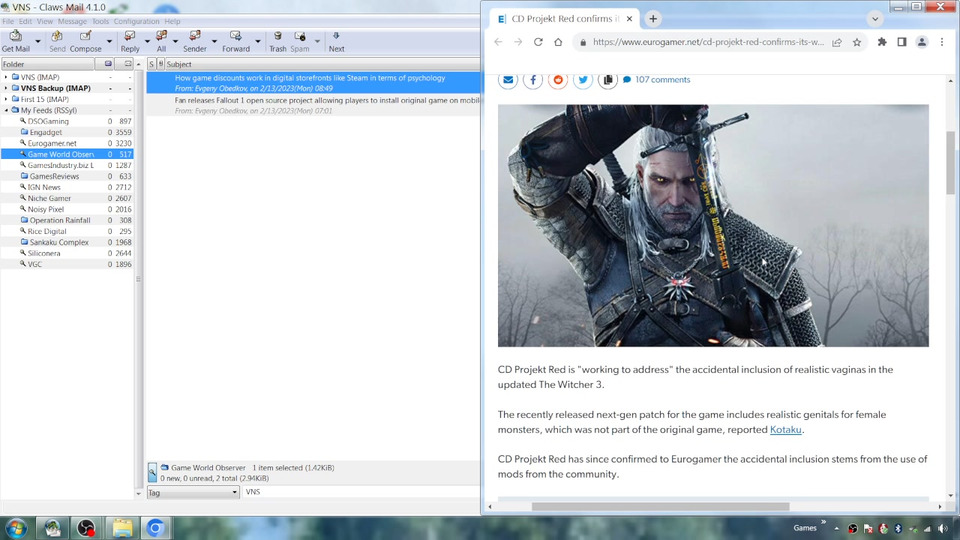Open the Tools menu in Claws Mail

point(100,21)
